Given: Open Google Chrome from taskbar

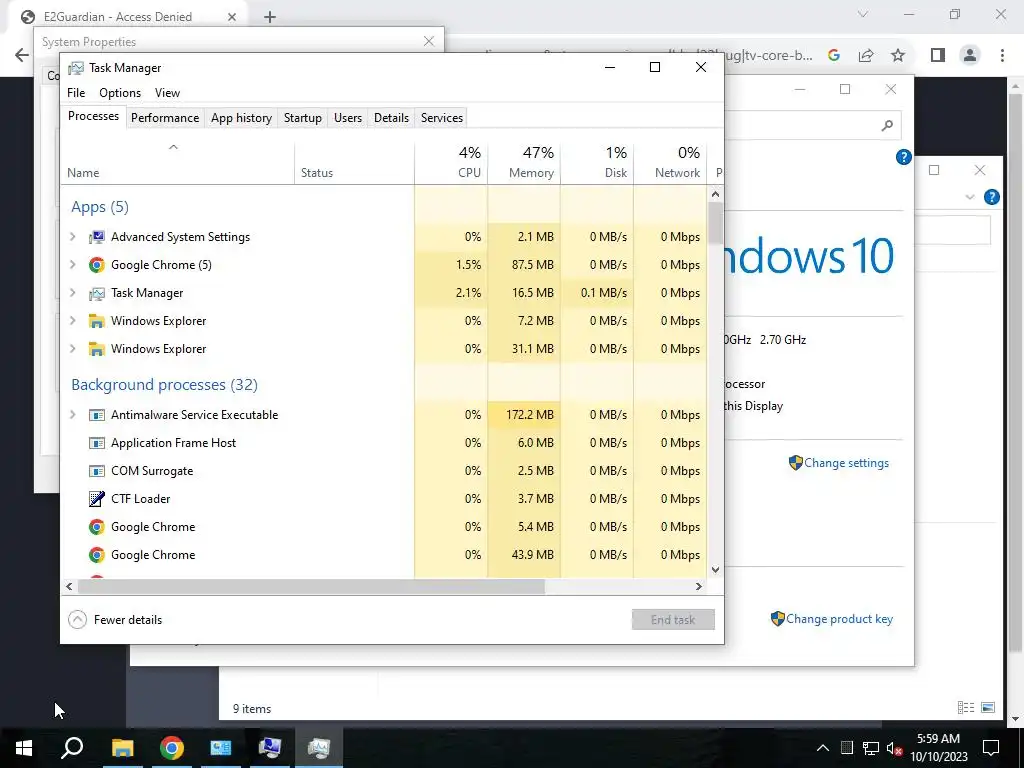Looking at the screenshot, I should [x=172, y=748].
